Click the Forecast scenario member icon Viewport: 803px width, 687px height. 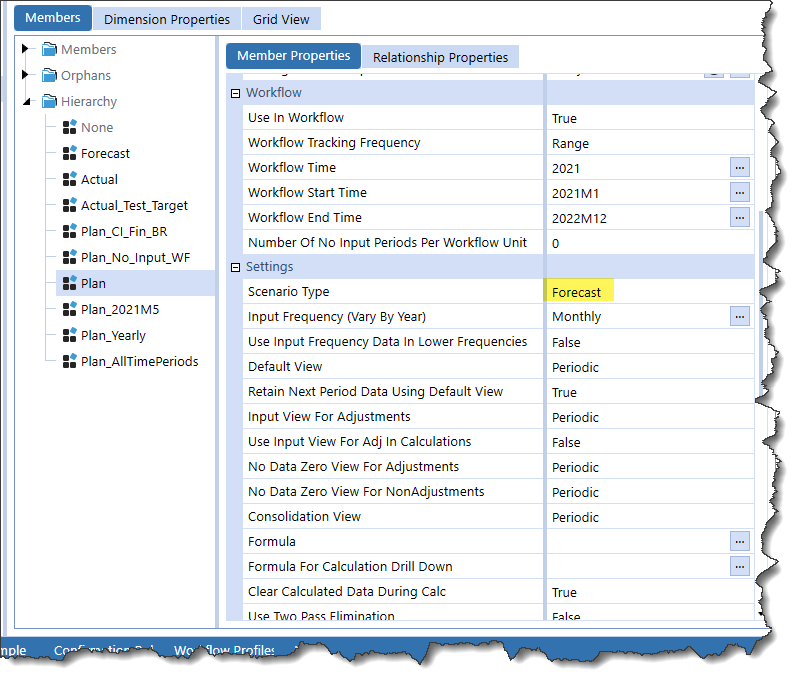[70, 153]
